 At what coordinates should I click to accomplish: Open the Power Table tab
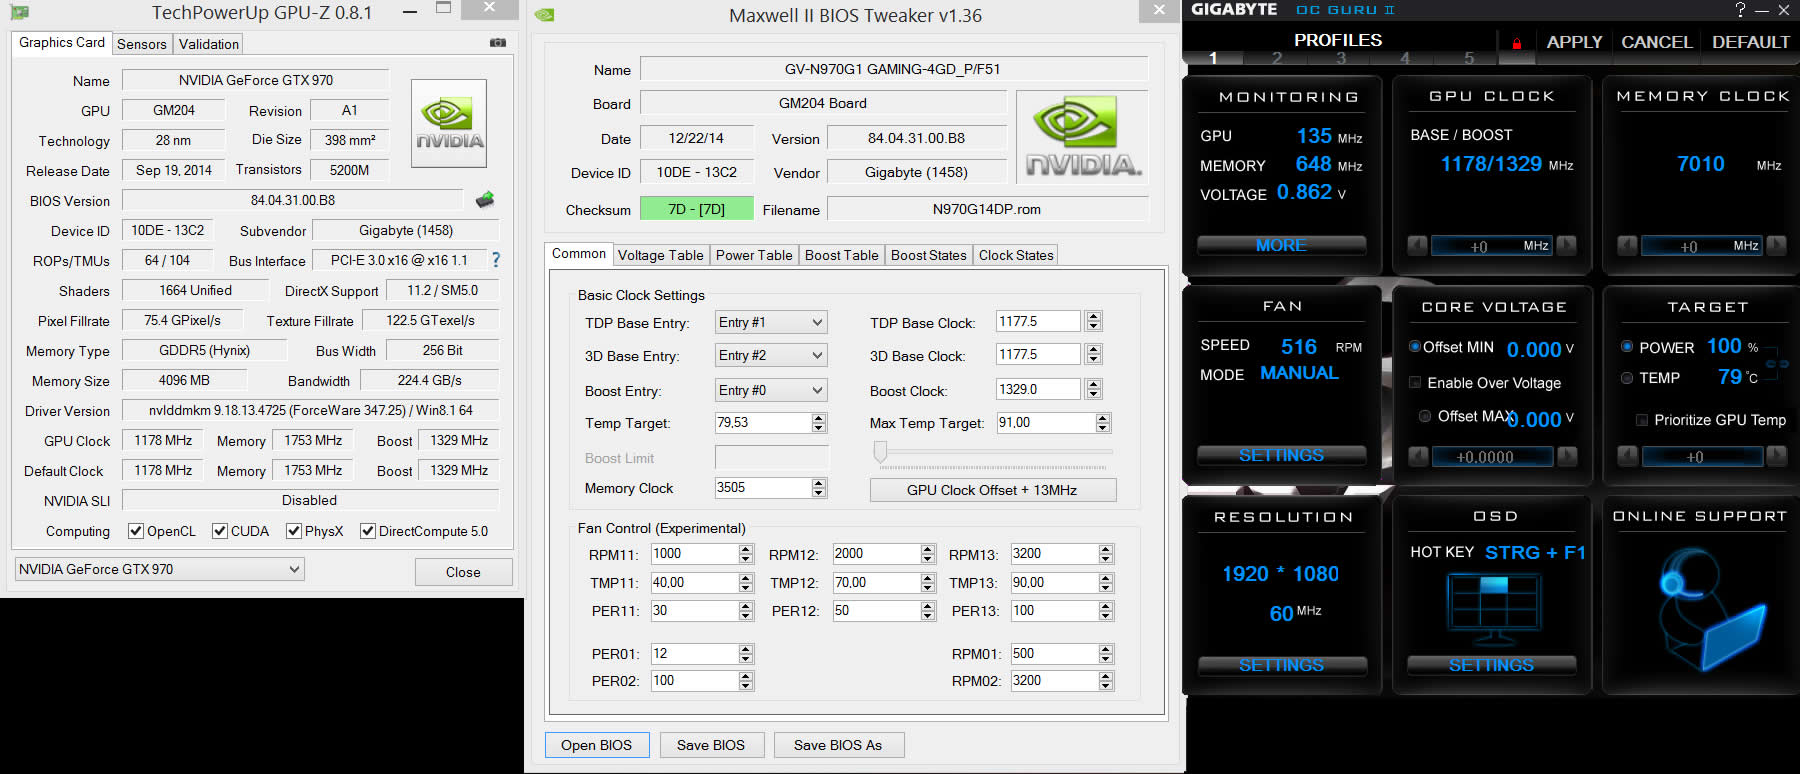coord(754,255)
